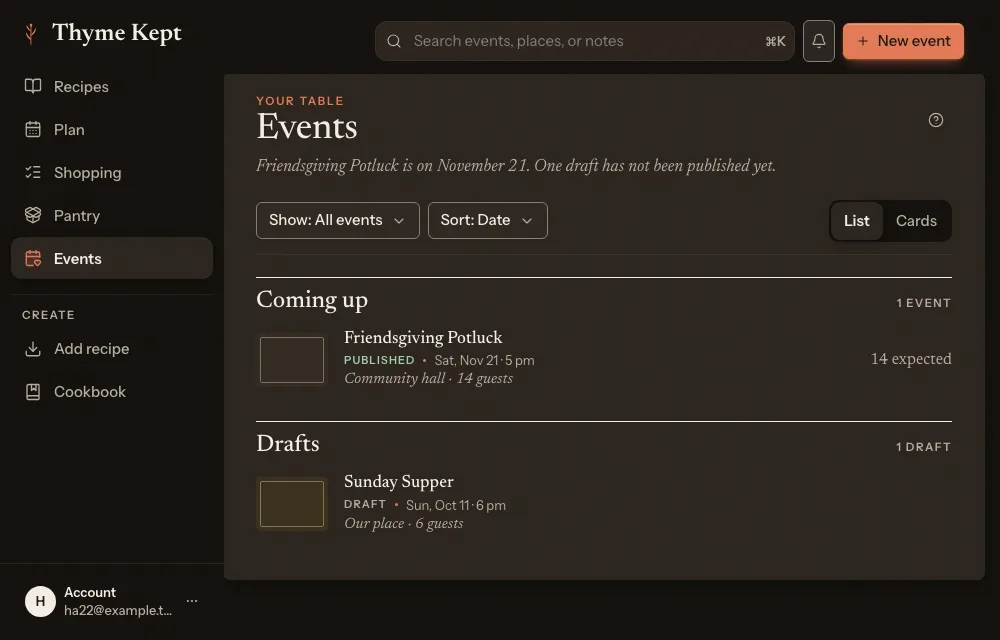Open the Friendsgiving Potluck event title
Viewport: 1000px width, 640px height.
pyautogui.click(x=423, y=337)
